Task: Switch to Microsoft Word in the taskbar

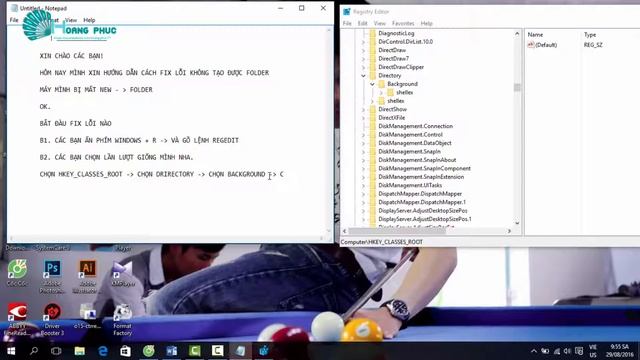Action: click(171, 351)
